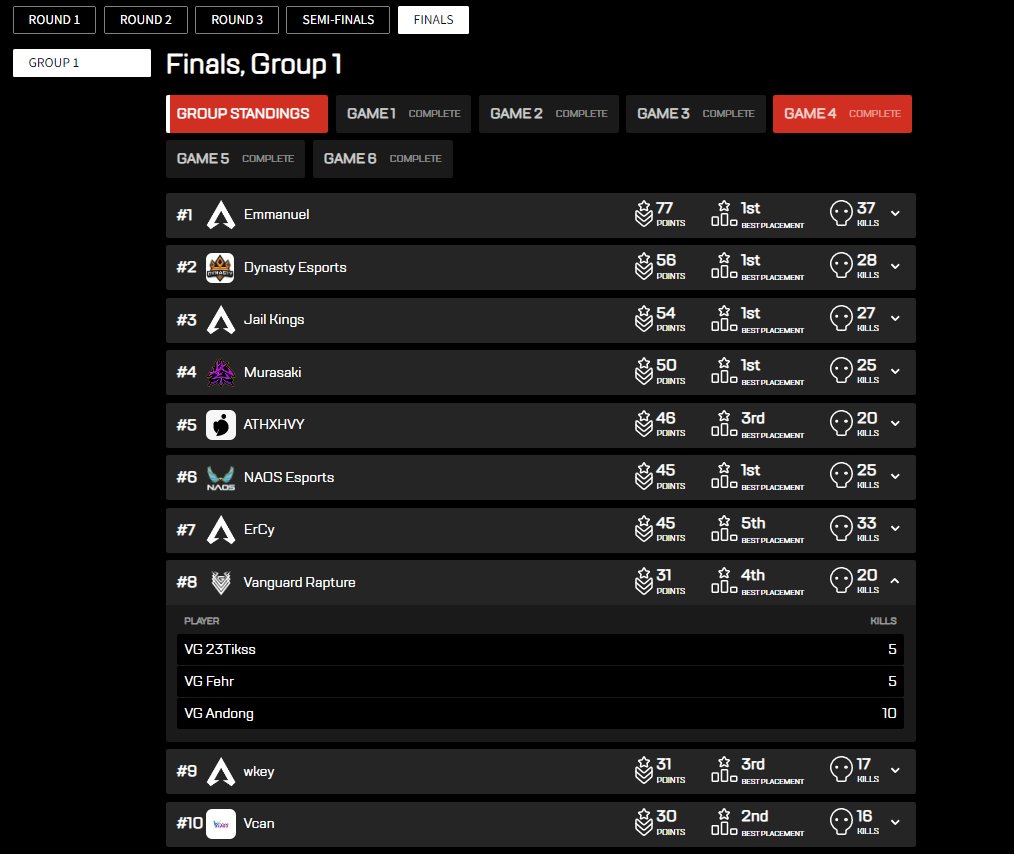Viewport: 1014px width, 854px height.
Task: View GAME 4 results
Action: pos(843,114)
